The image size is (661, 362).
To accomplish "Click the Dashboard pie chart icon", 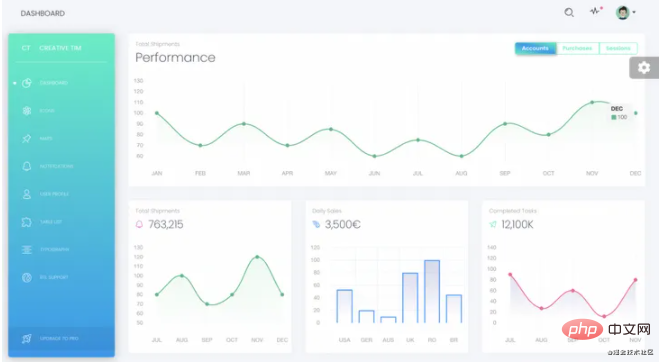I will coord(27,83).
